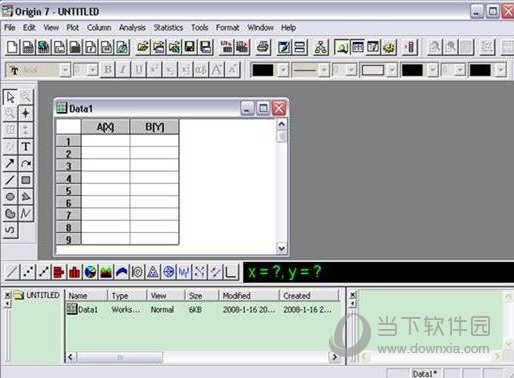Open the Analysis menu

point(132,28)
